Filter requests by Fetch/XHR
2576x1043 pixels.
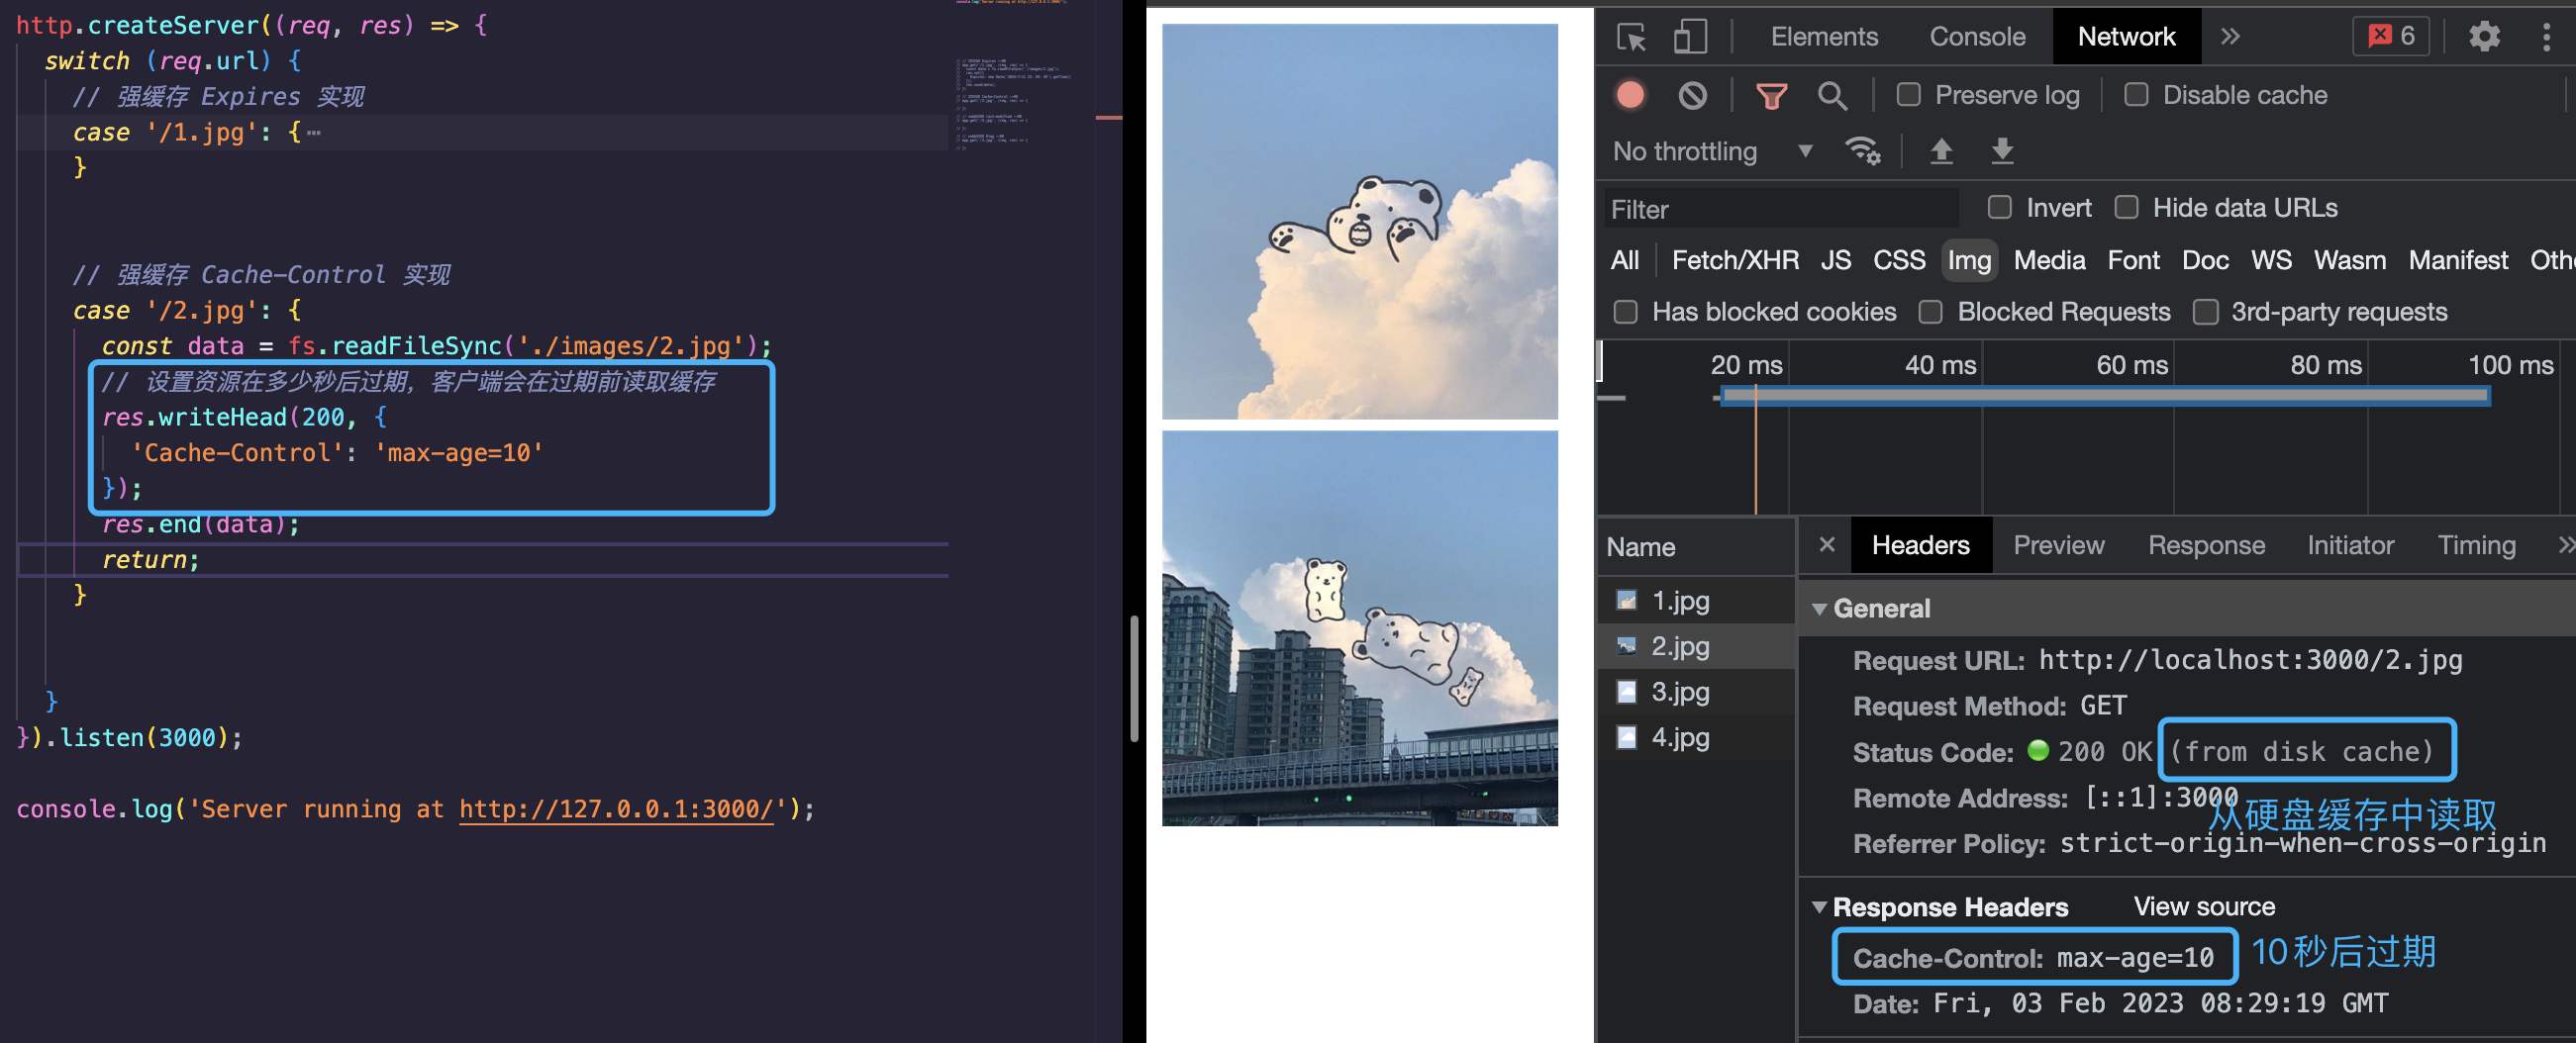click(1735, 260)
